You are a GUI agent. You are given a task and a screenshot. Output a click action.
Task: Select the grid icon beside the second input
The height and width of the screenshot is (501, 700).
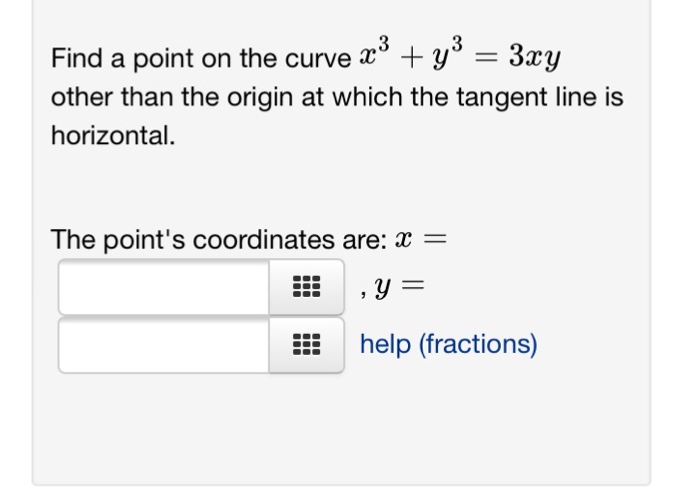click(306, 345)
